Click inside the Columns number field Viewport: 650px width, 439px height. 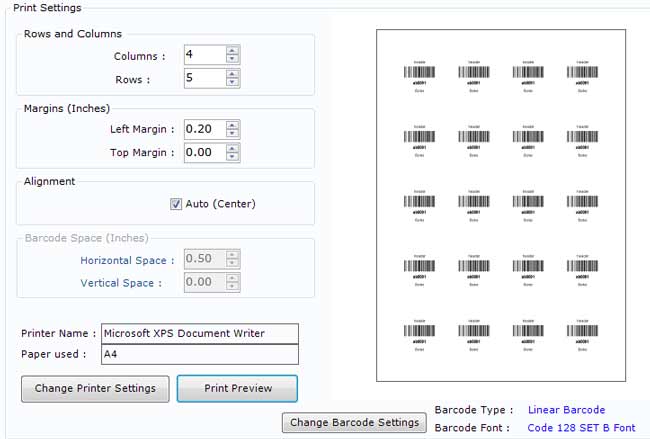tap(205, 55)
